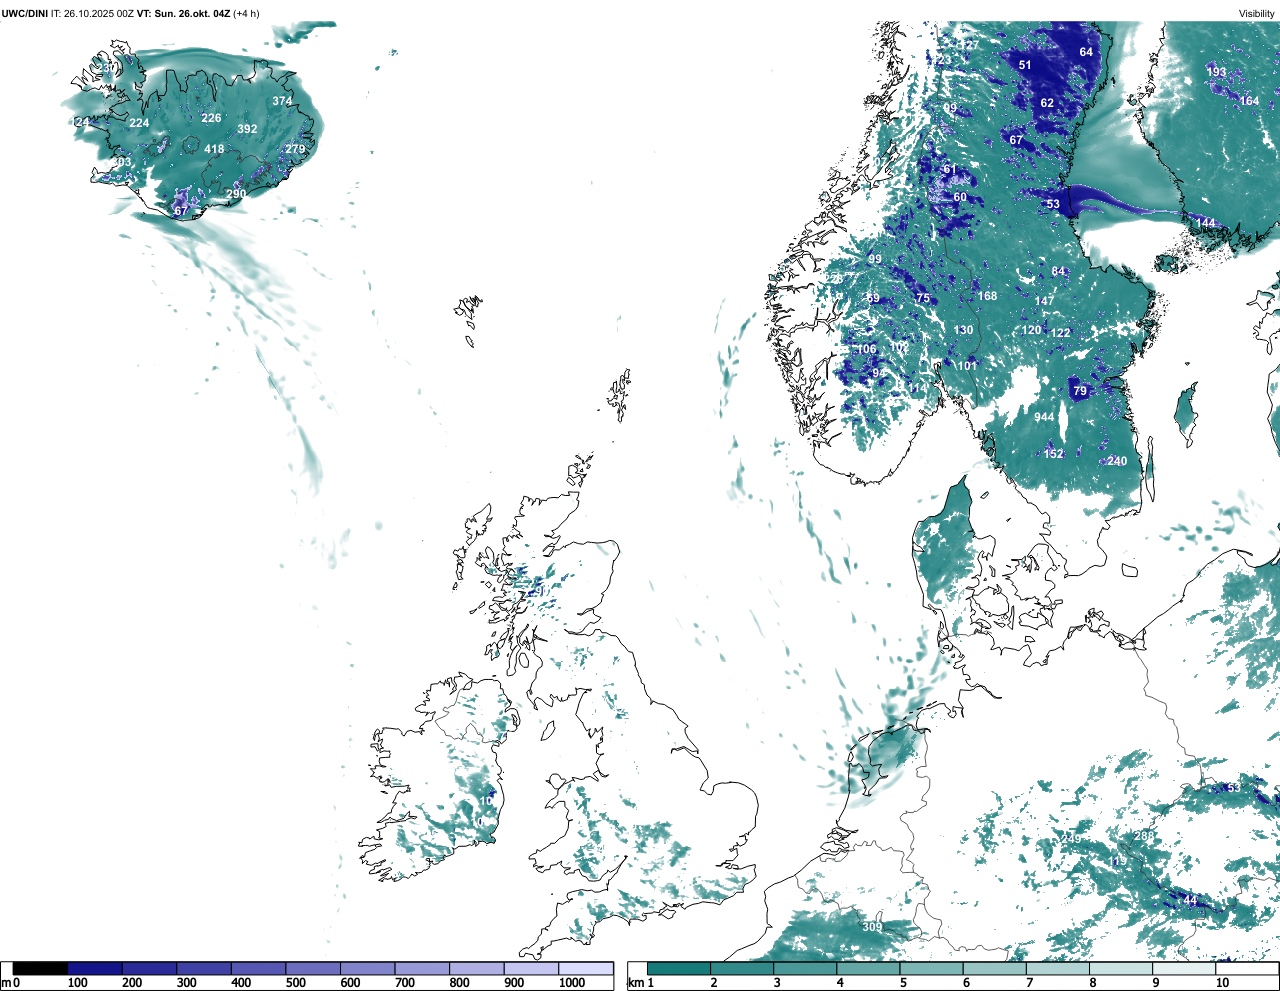Click the 75 value over Norway
Viewport: 1280px width, 991px height.
pyautogui.click(x=923, y=298)
